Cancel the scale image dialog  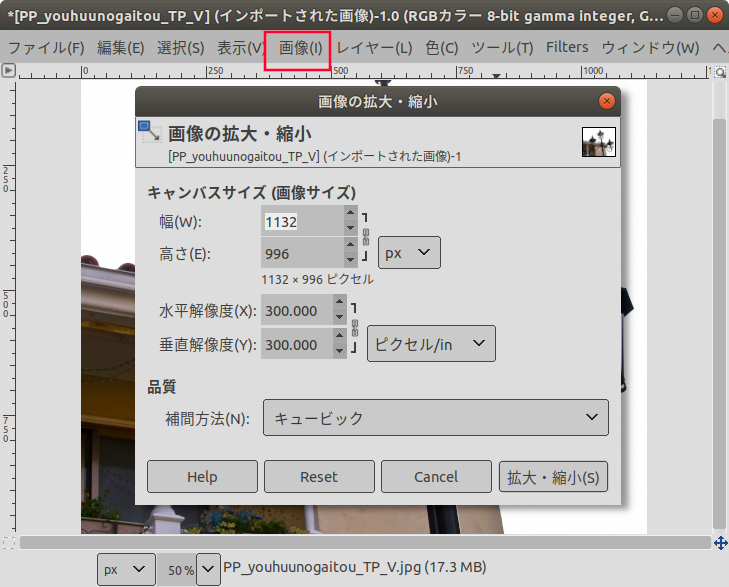click(x=436, y=476)
